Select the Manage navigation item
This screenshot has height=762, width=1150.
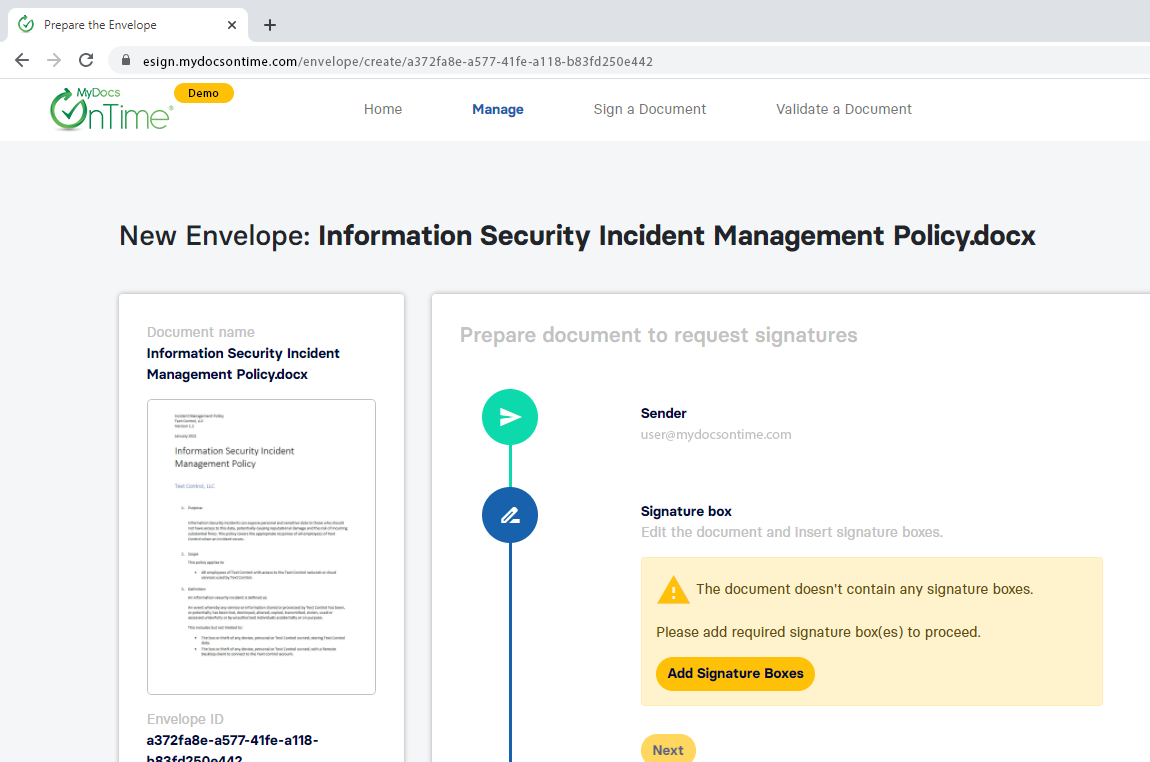[498, 109]
